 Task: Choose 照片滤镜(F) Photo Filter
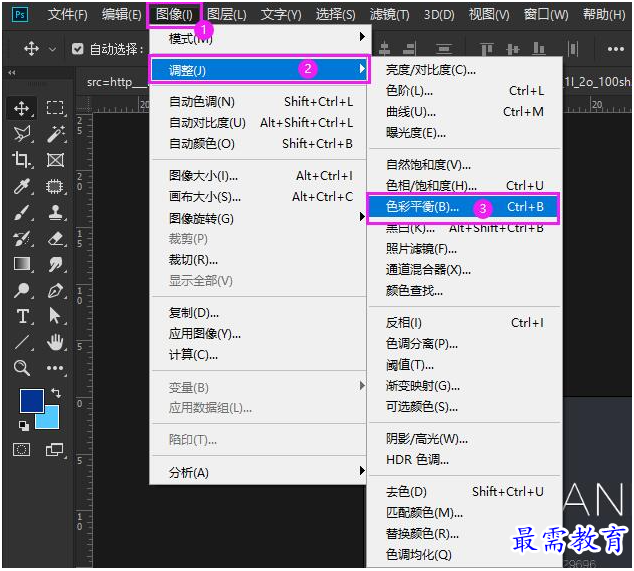pos(465,249)
